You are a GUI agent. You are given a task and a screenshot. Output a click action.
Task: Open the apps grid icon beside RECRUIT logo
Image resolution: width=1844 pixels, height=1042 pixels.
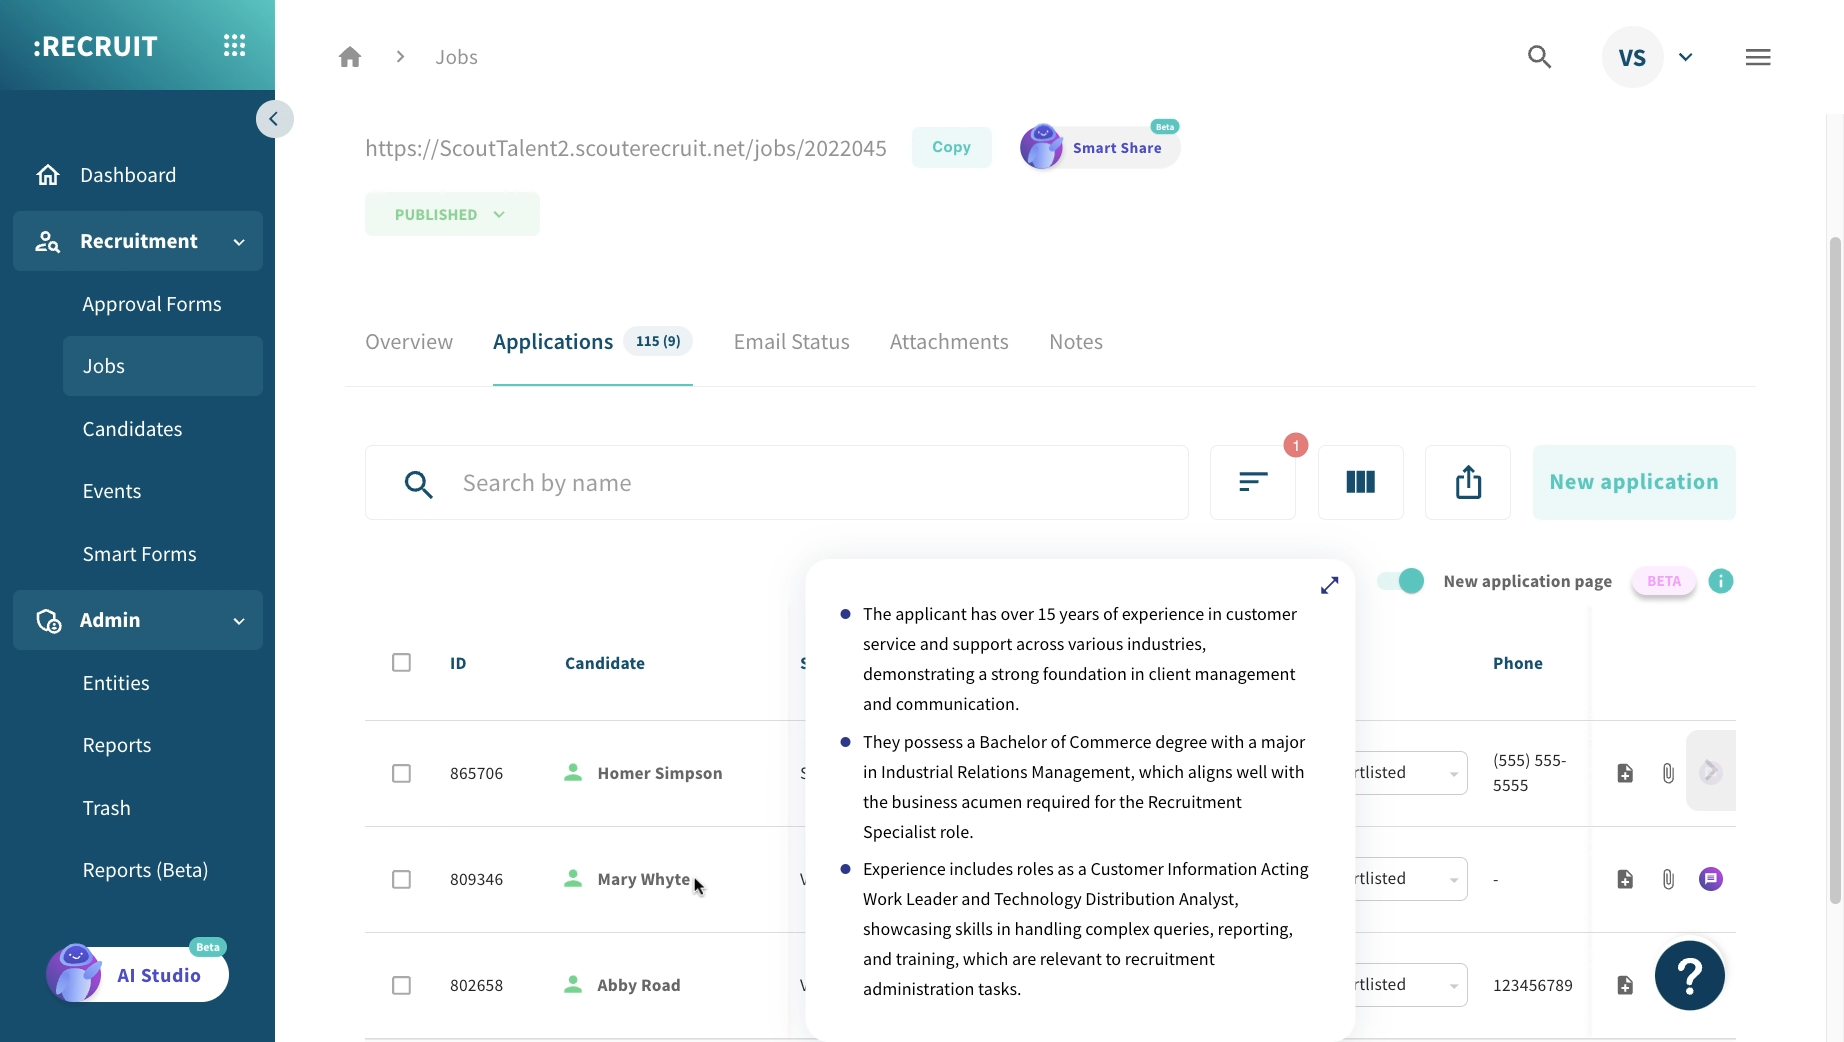tap(234, 45)
